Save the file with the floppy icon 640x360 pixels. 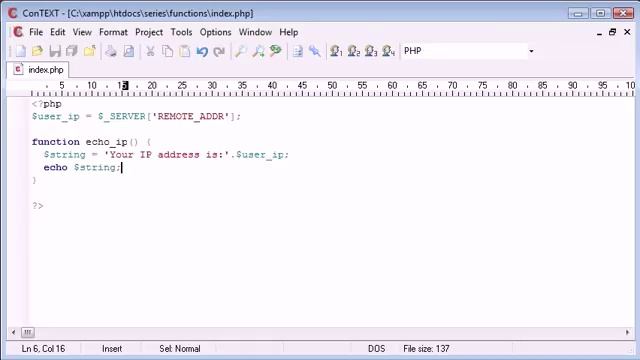pos(55,51)
